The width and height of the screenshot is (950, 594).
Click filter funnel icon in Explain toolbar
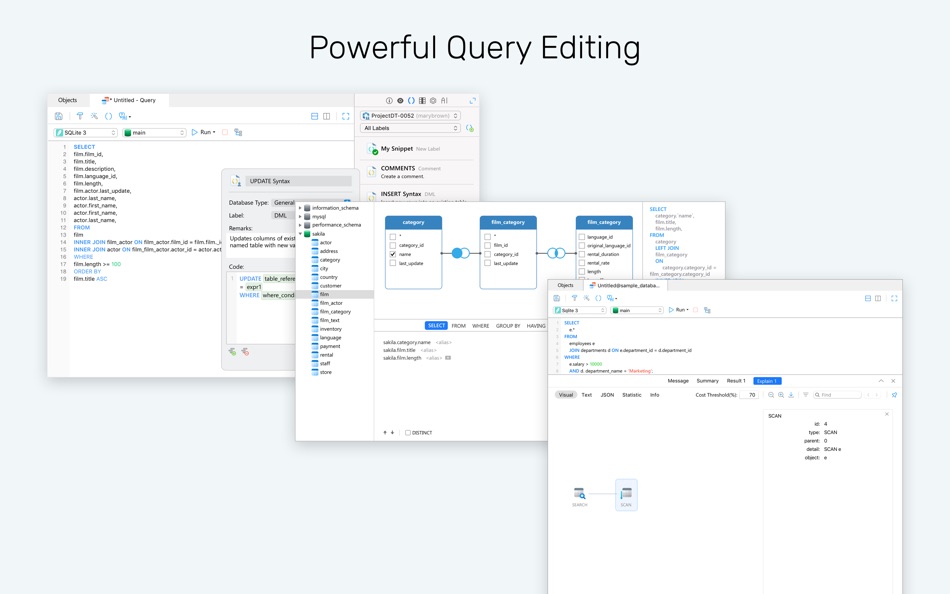tap(805, 395)
